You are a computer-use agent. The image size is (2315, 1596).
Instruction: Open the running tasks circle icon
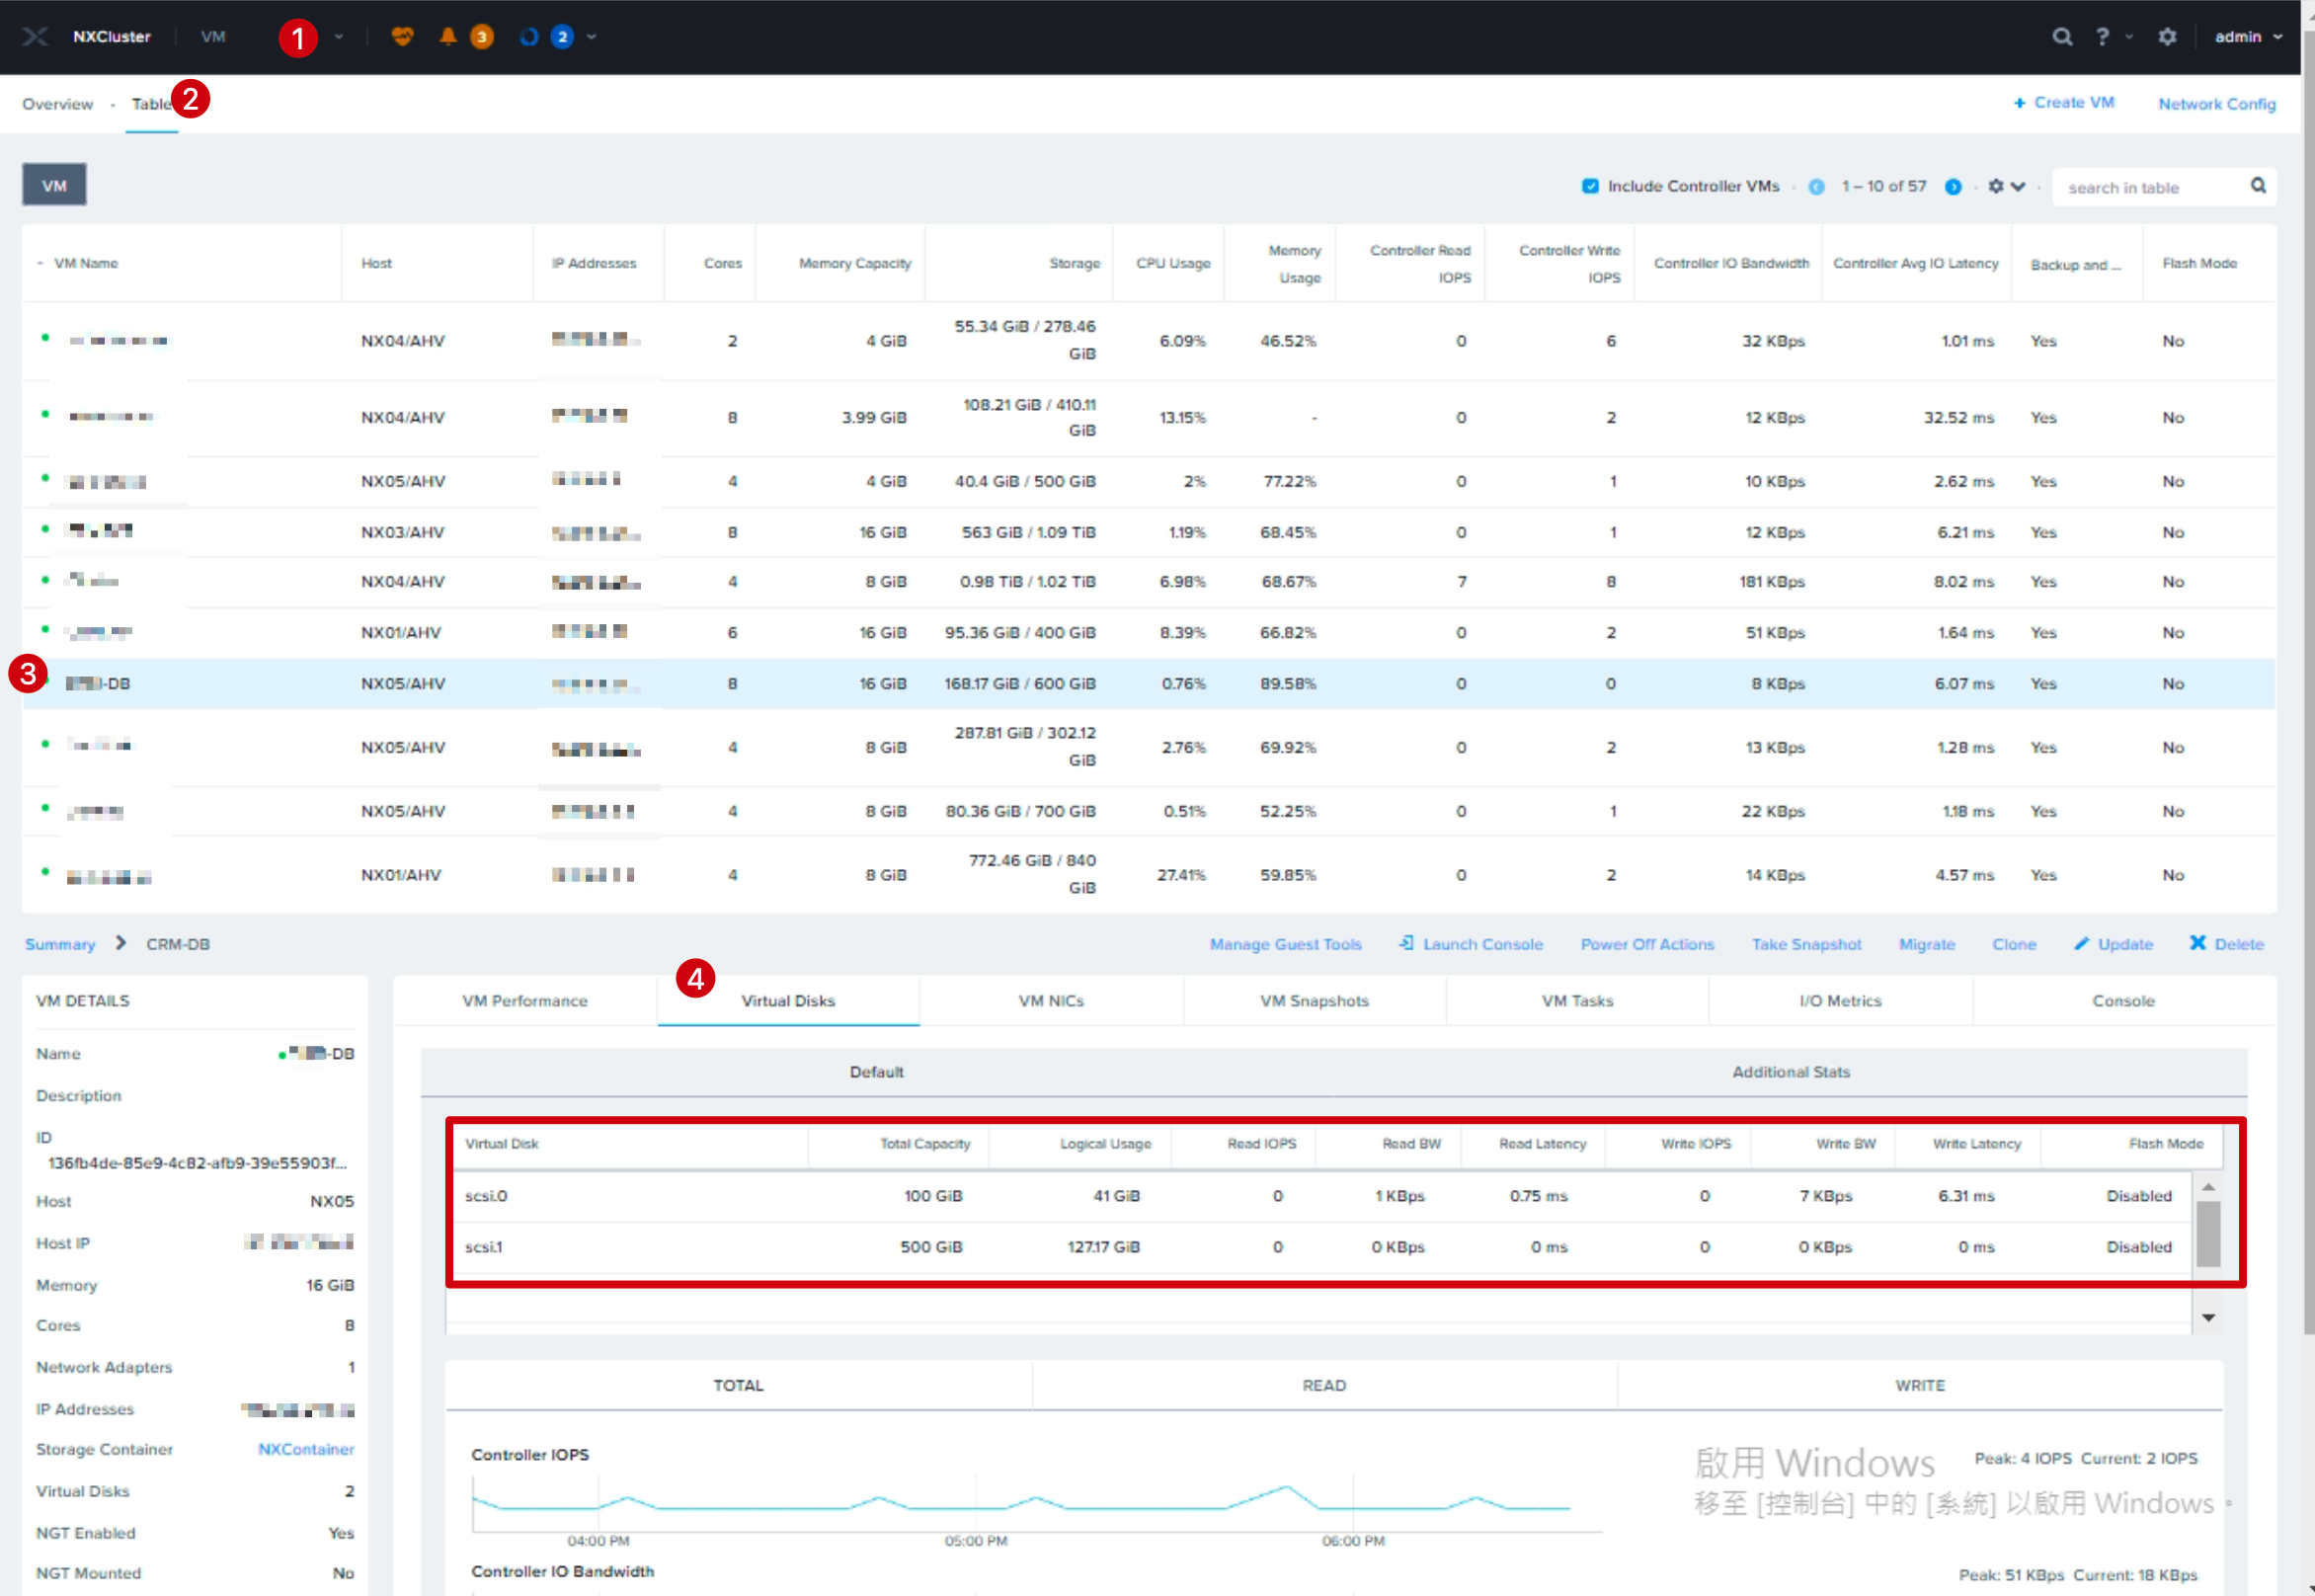point(529,37)
